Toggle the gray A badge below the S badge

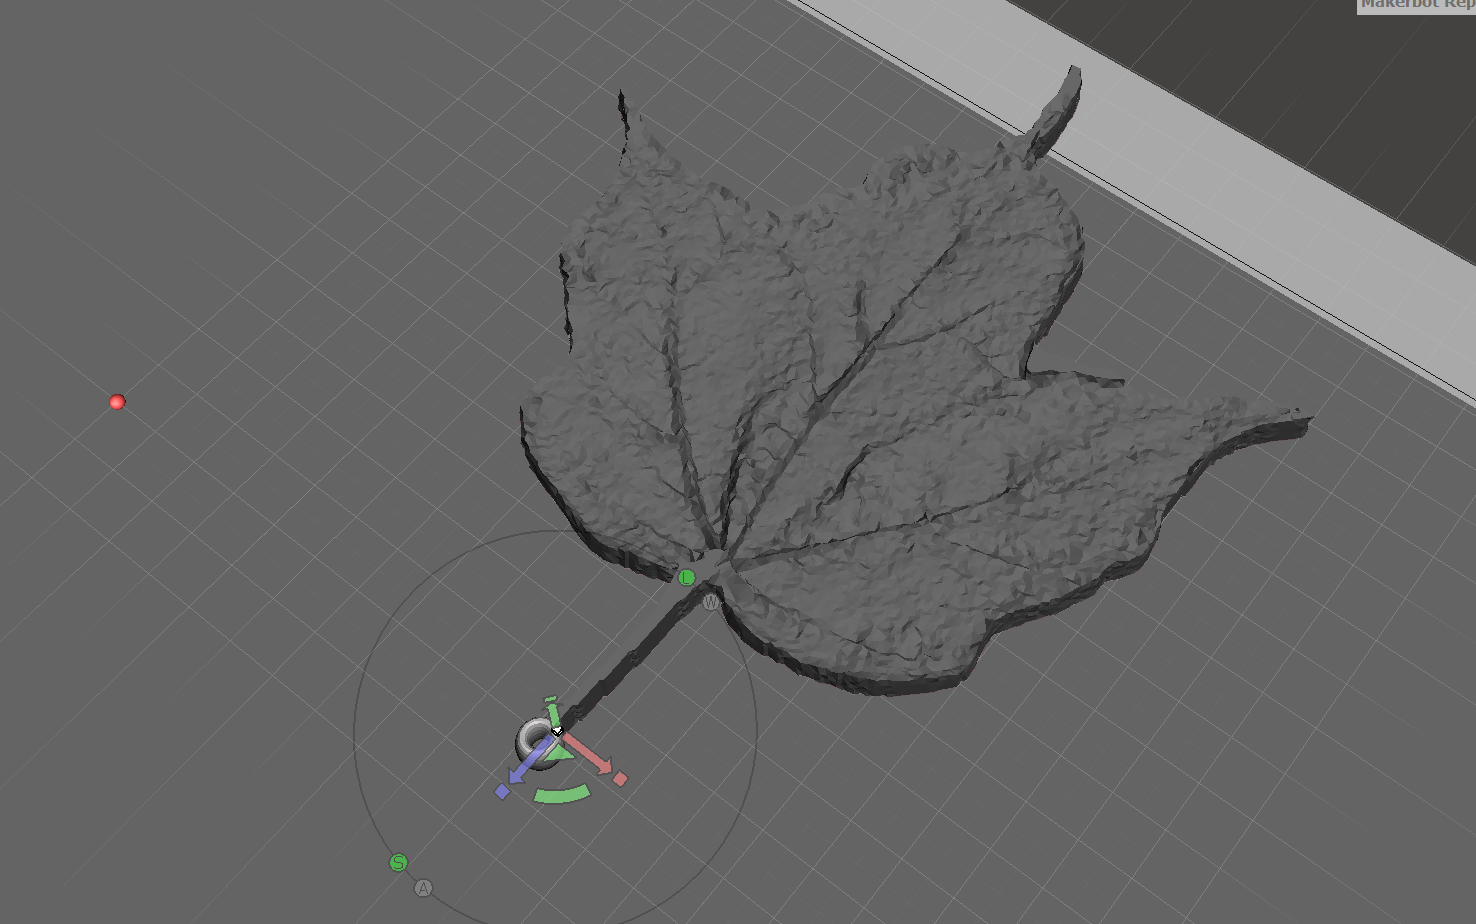tap(423, 888)
